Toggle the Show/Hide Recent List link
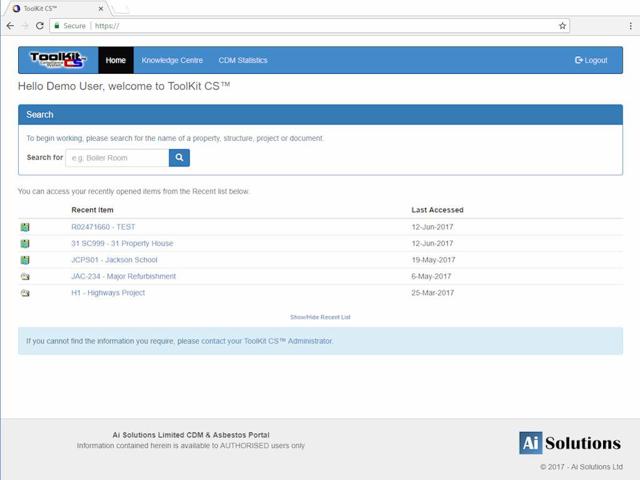 [x=320, y=317]
